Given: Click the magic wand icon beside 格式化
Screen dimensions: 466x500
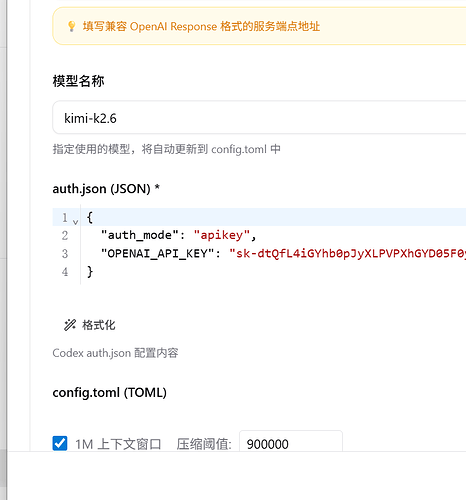Looking at the screenshot, I should click(x=70, y=325).
